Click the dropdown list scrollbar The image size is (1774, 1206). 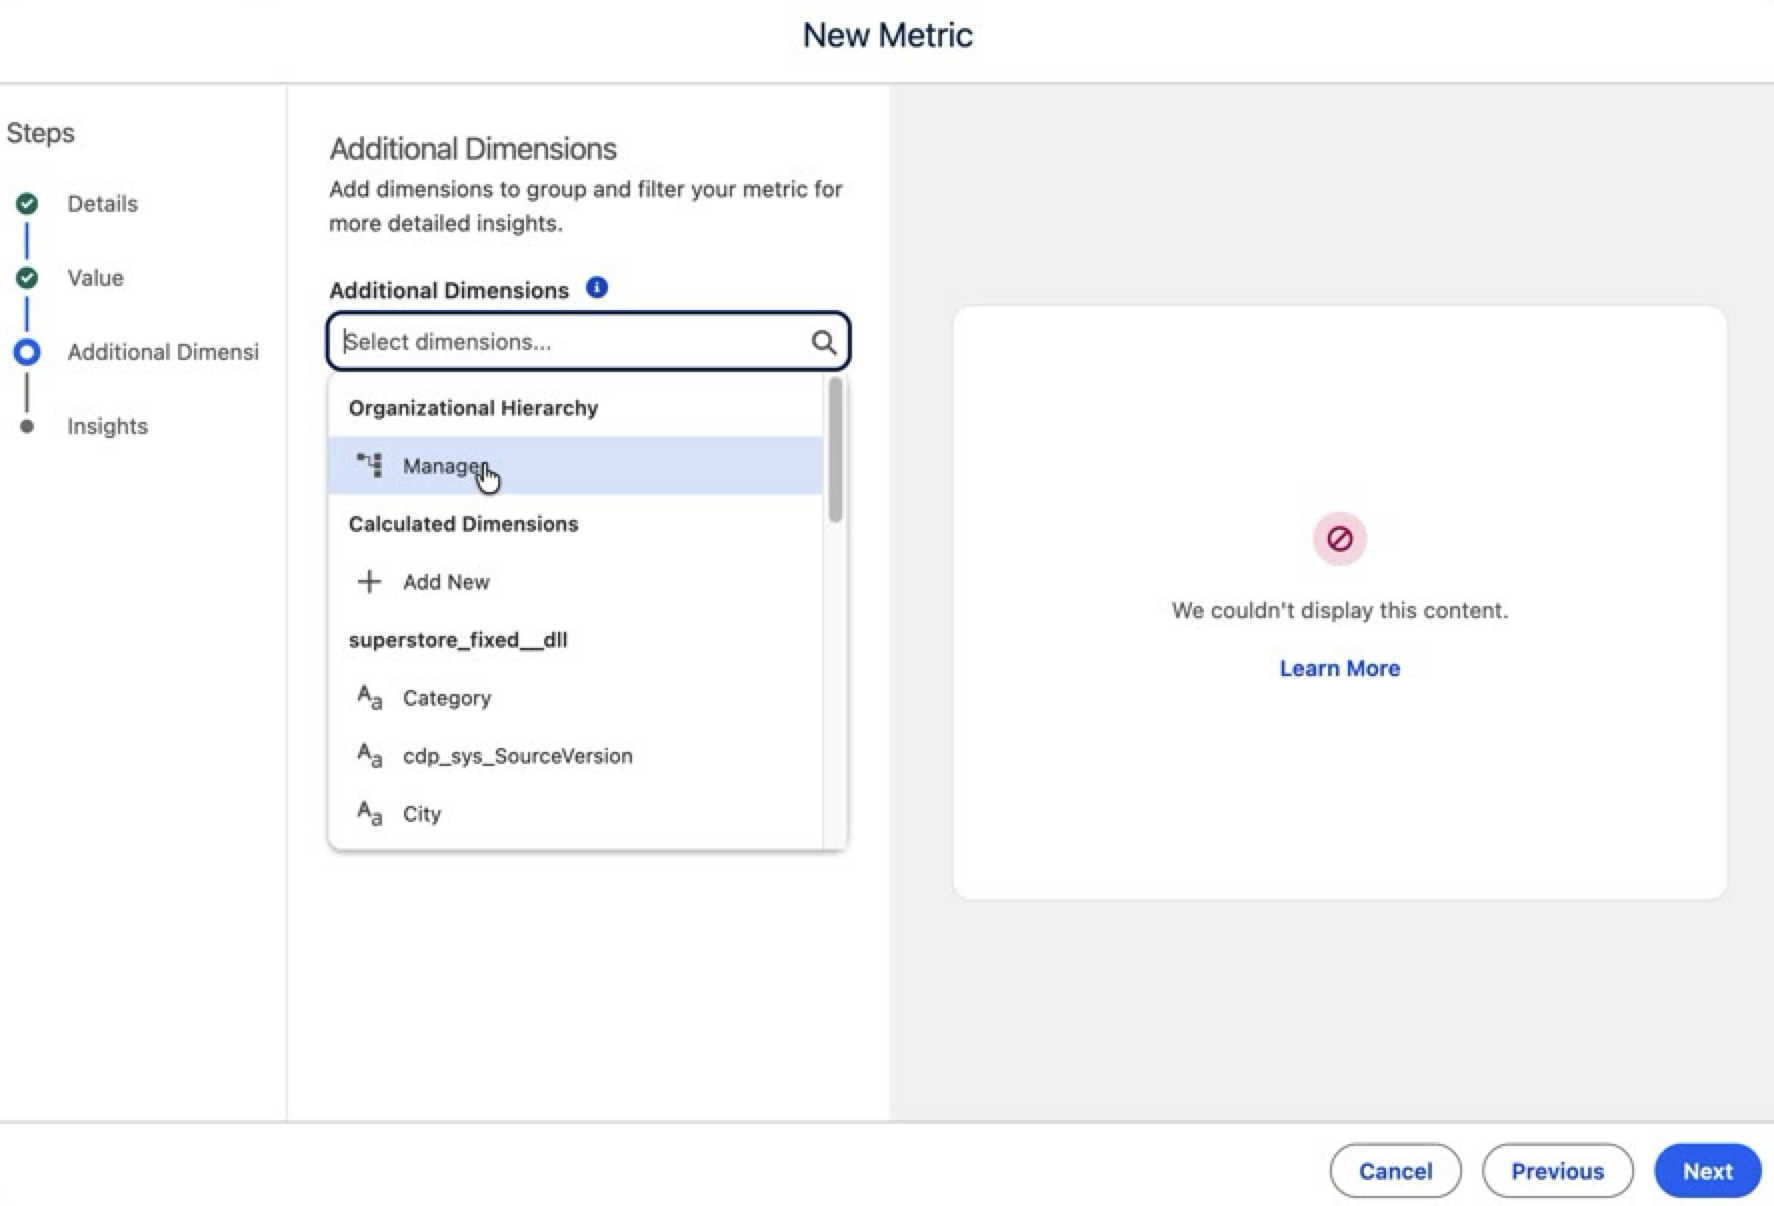835,450
